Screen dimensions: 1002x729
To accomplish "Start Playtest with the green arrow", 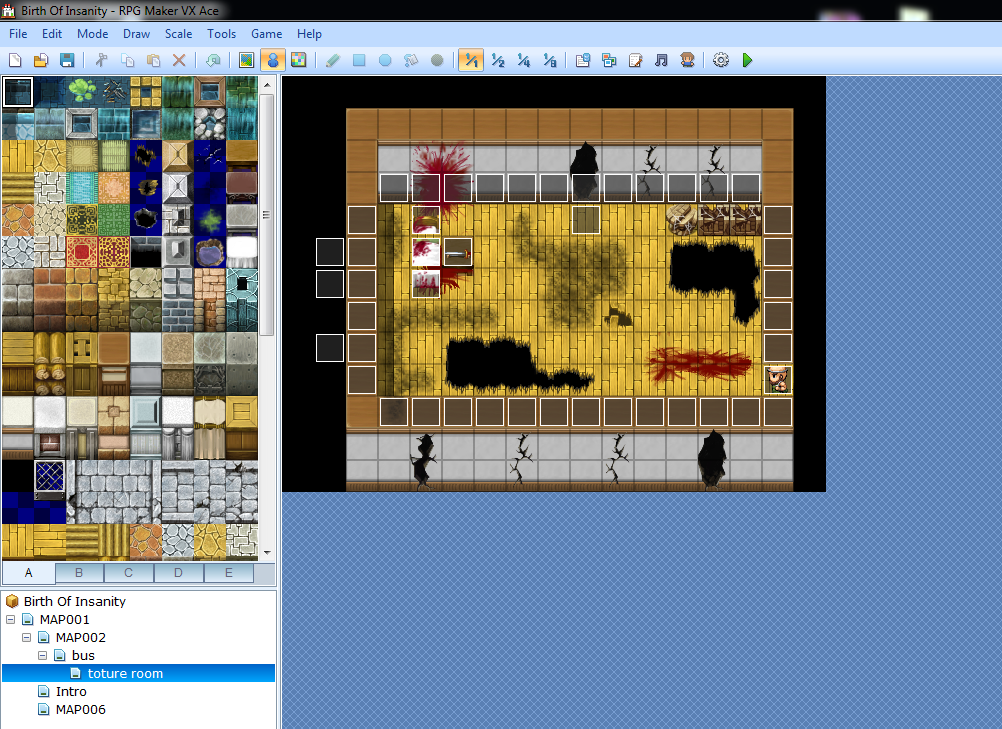I will tap(747, 60).
